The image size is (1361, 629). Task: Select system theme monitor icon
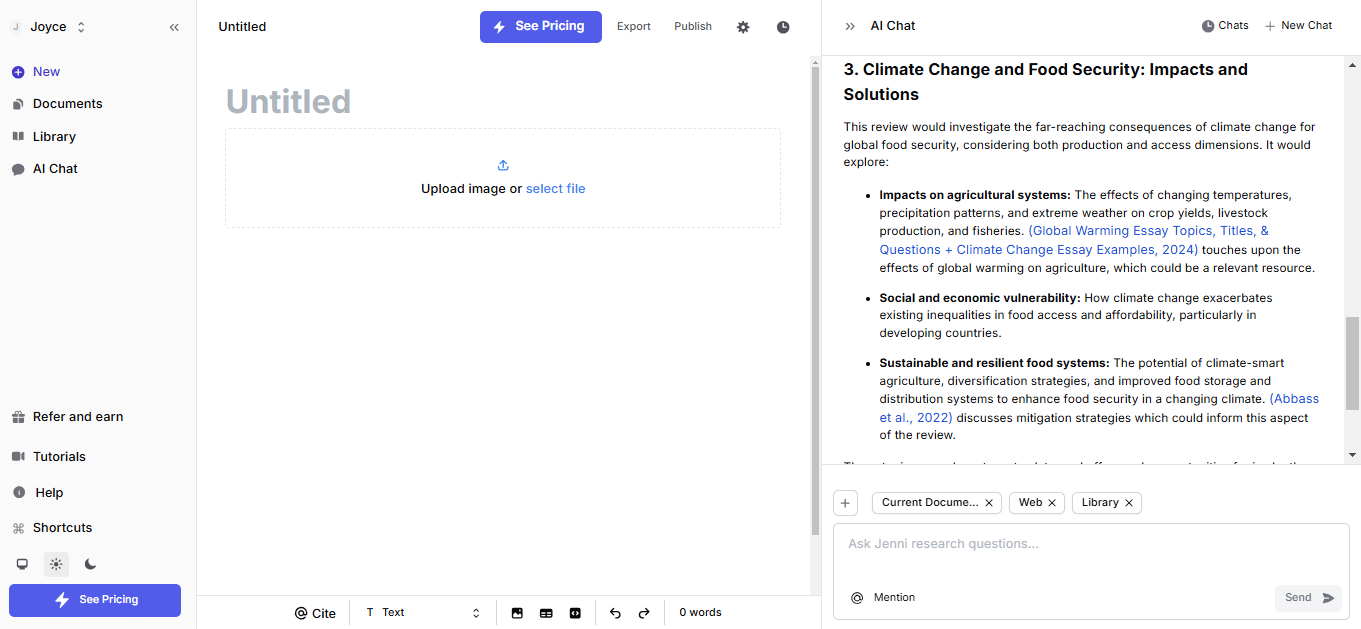coord(22,564)
